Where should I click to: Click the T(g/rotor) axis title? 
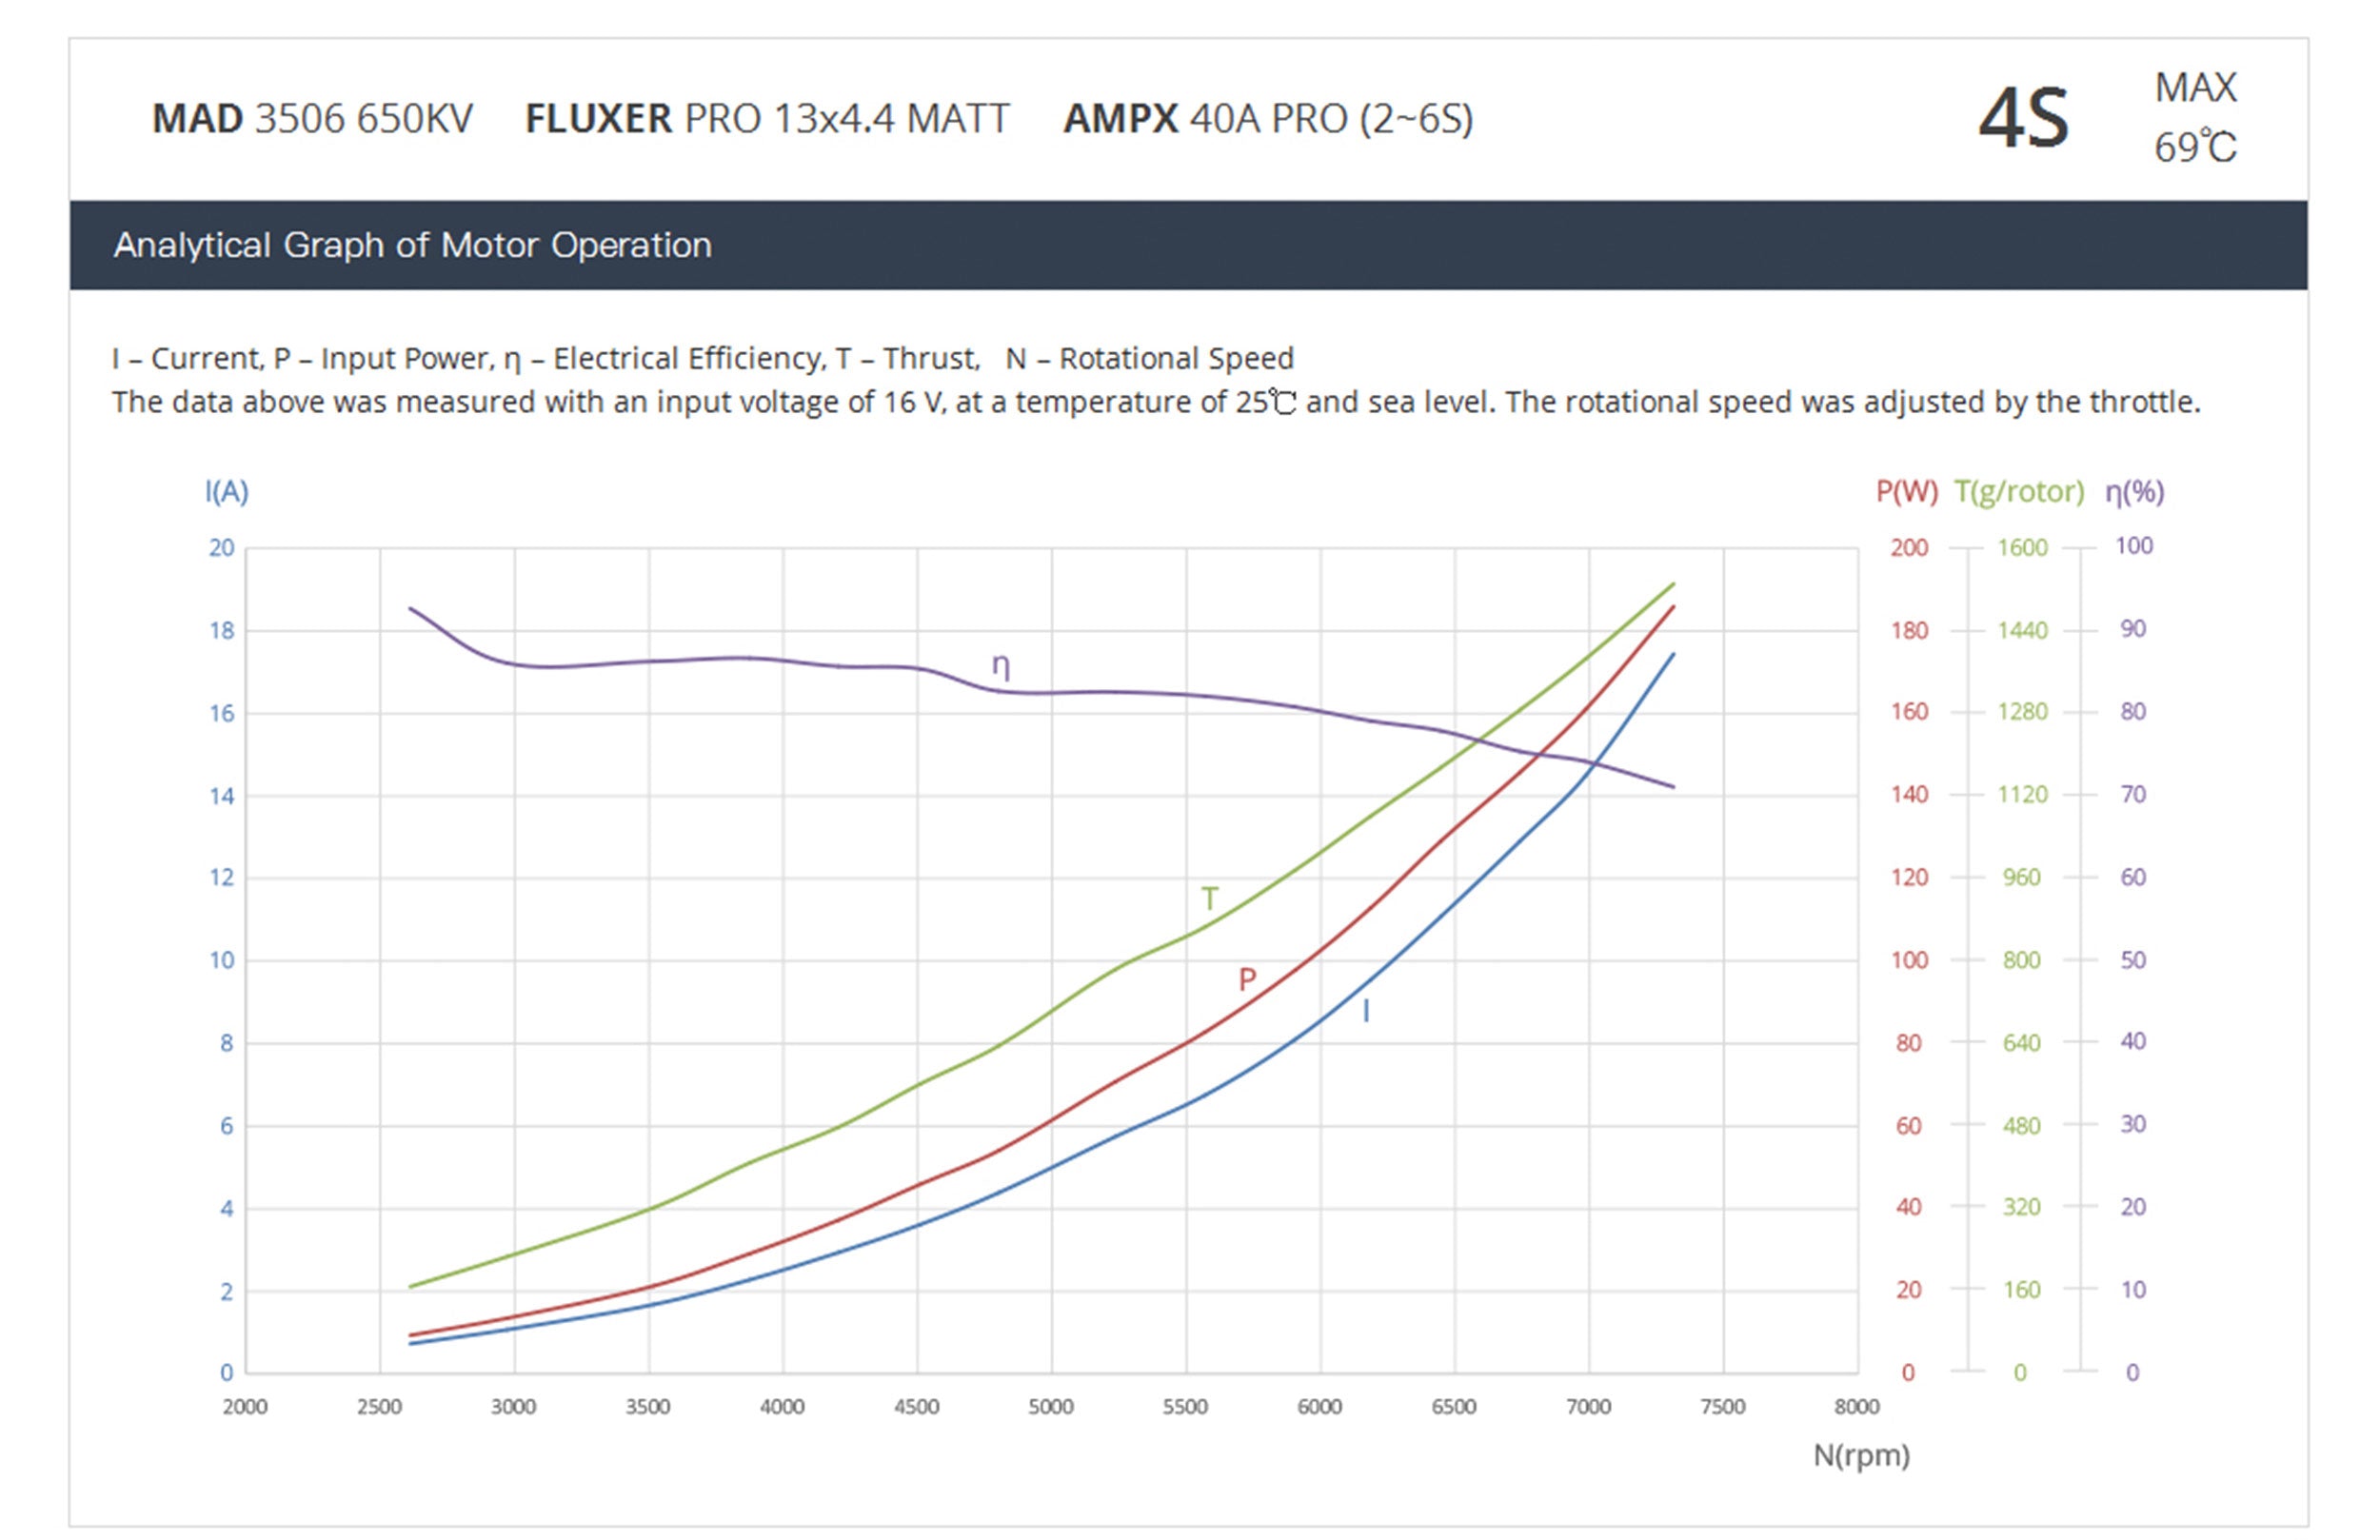(x=2018, y=491)
